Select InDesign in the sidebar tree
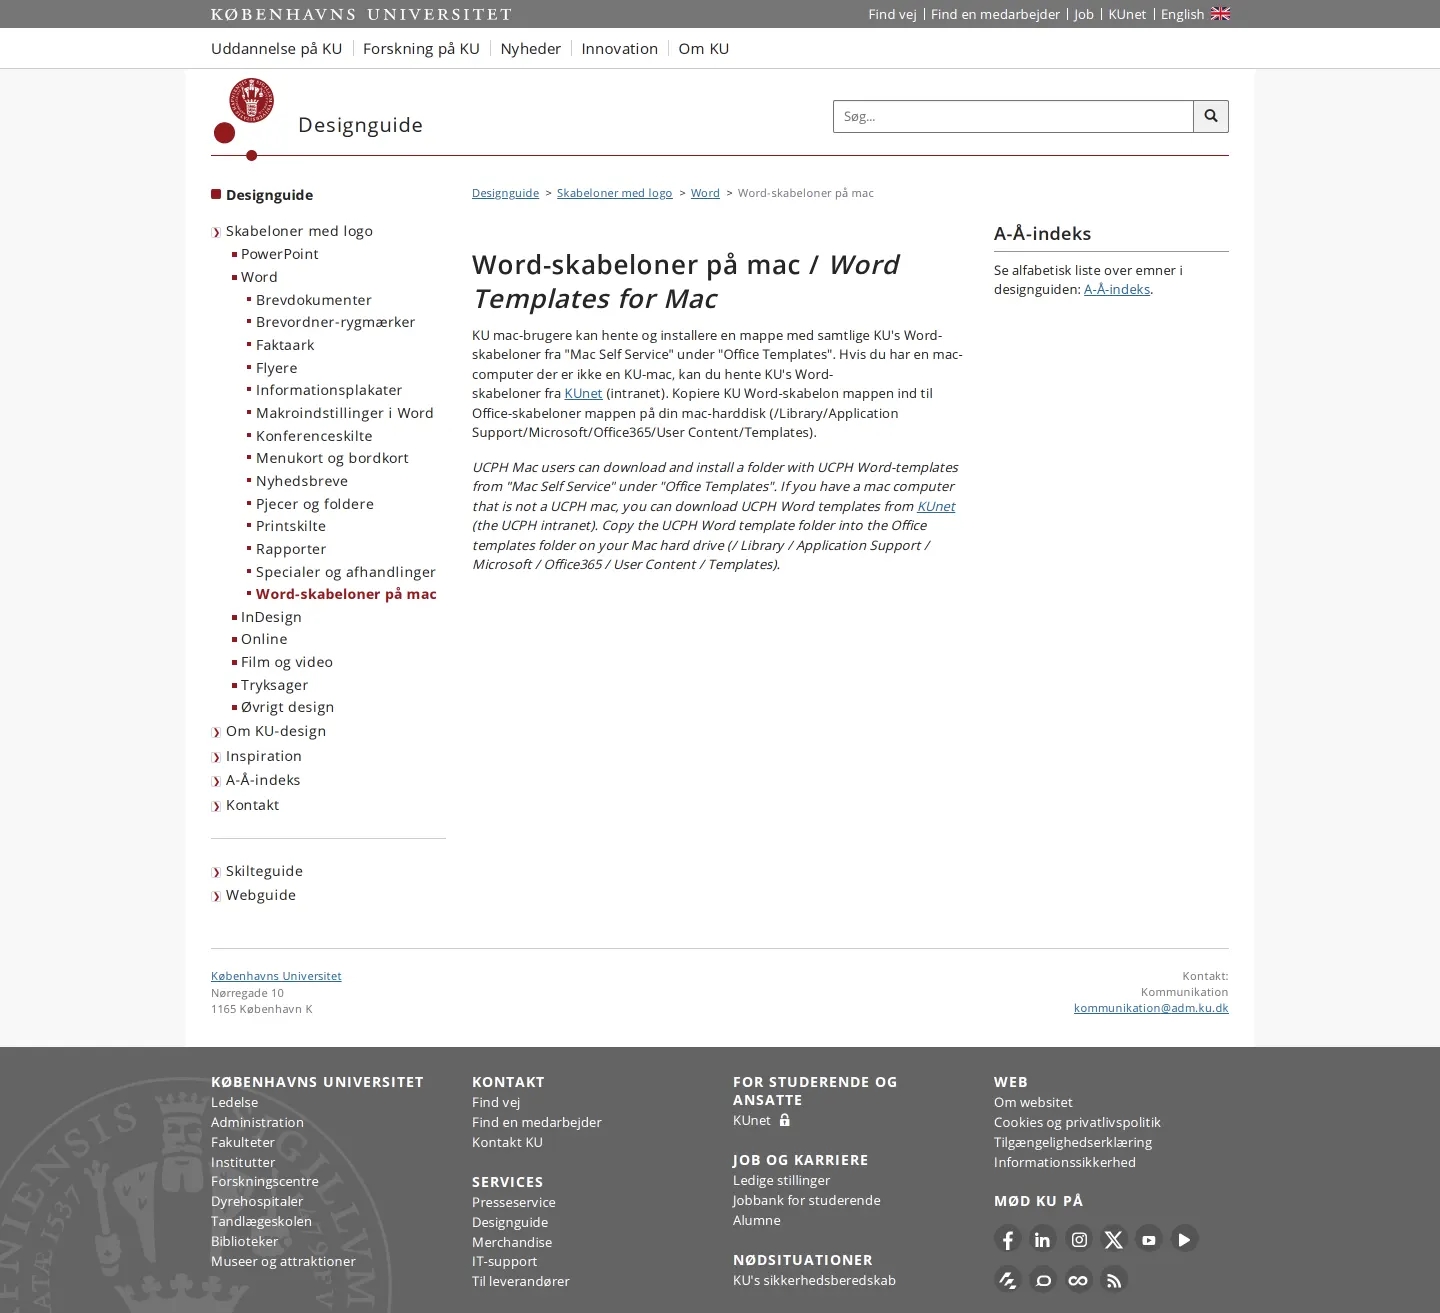The height and width of the screenshot is (1313, 1440). (x=271, y=617)
